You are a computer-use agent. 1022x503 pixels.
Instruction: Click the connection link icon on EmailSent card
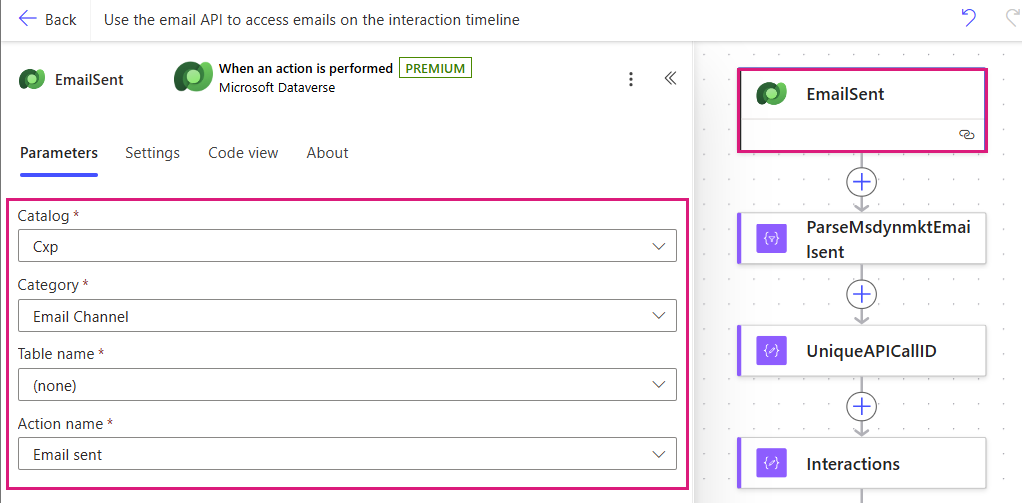[x=967, y=135]
